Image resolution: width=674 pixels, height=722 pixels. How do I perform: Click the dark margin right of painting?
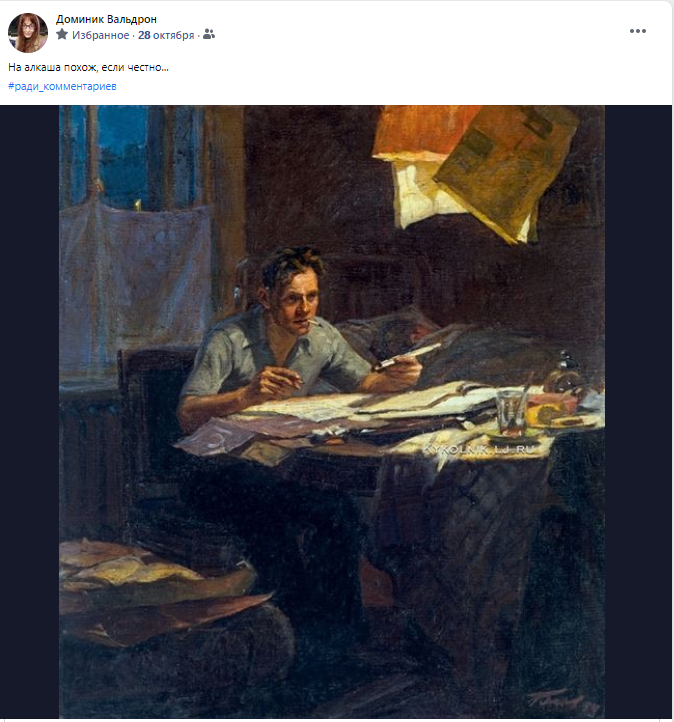[639, 412]
